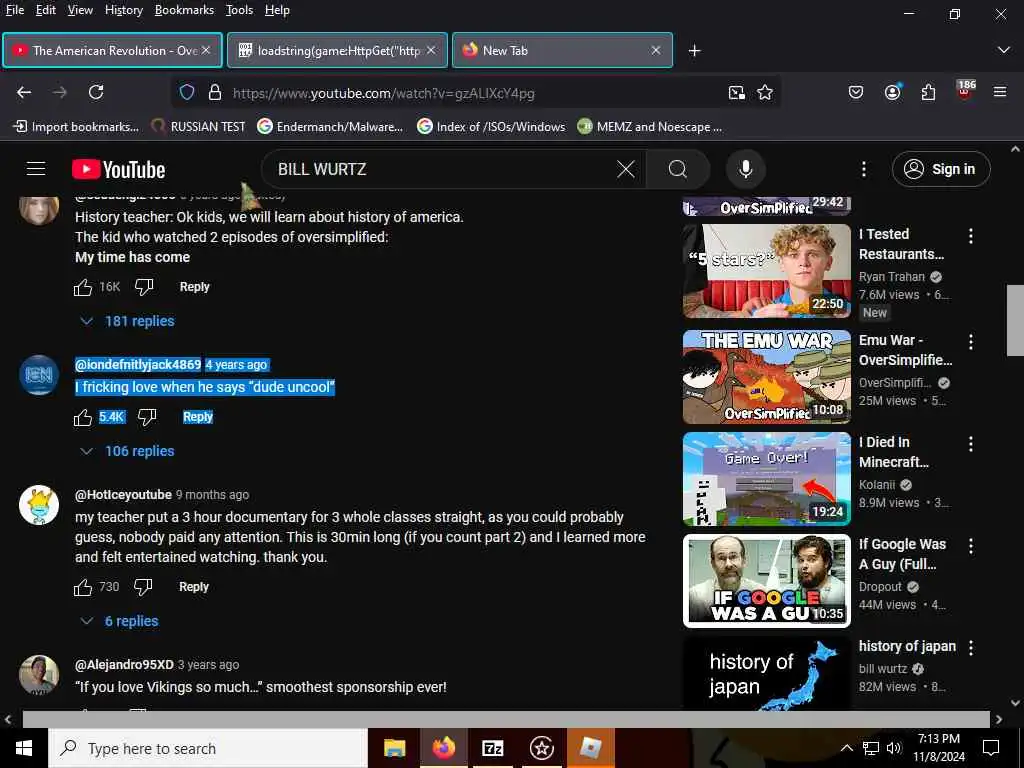Open more options for 'history of japan' video
1024x768 pixels.
(x=971, y=648)
